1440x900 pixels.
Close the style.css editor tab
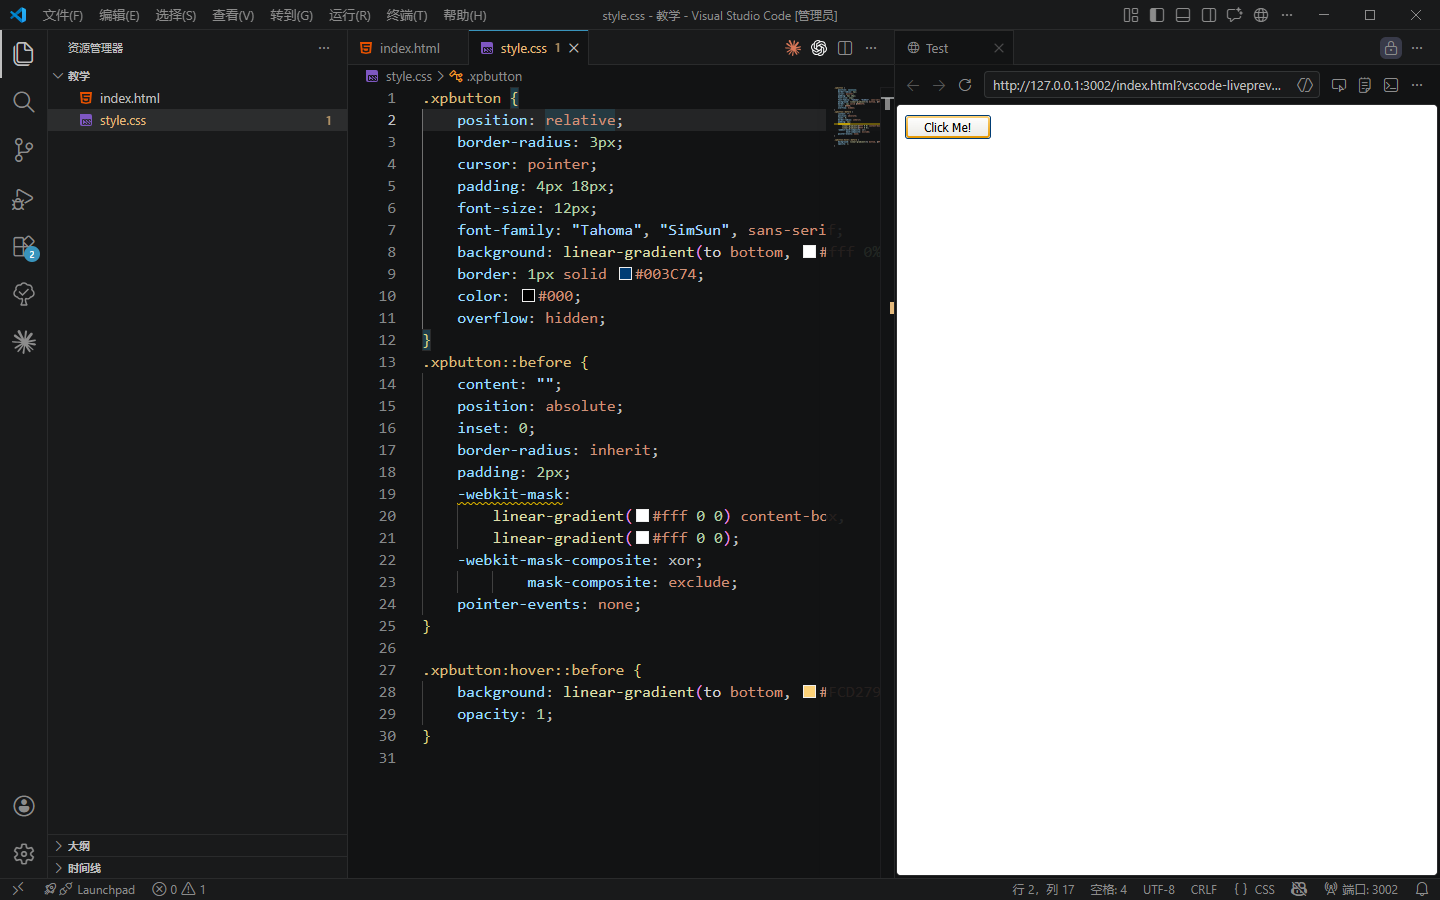click(x=574, y=48)
